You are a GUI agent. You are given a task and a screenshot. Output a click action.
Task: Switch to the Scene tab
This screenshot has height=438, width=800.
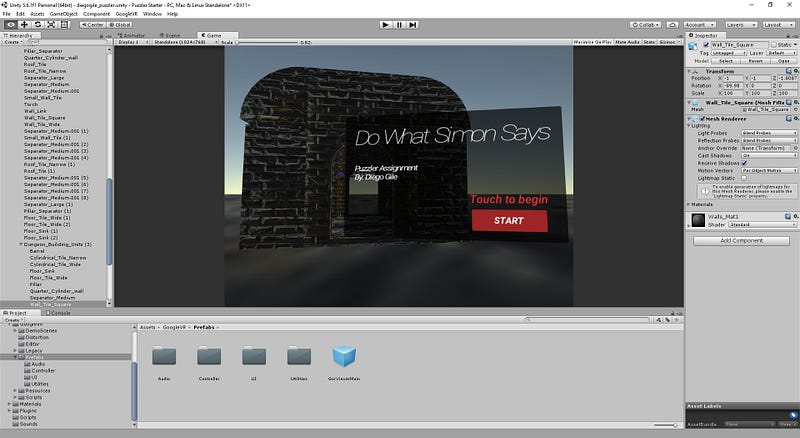tap(172, 35)
